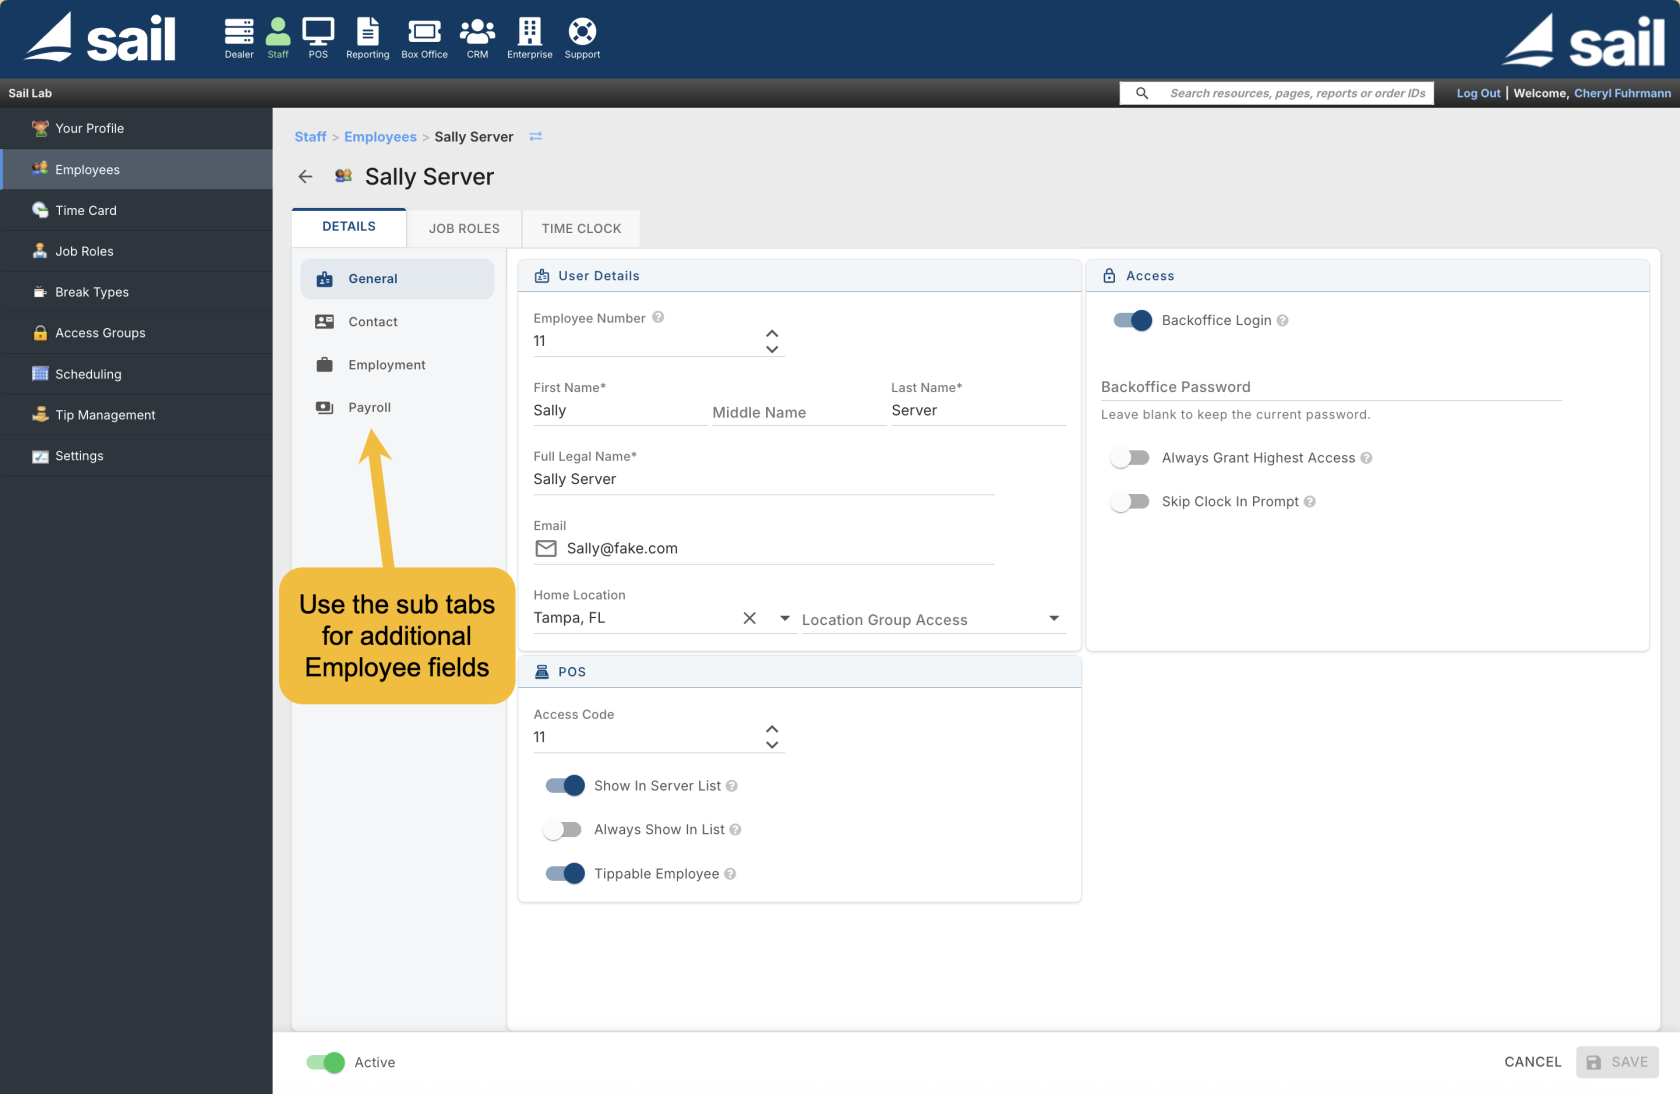
Task: Open the Box Office section icon
Action: [424, 38]
